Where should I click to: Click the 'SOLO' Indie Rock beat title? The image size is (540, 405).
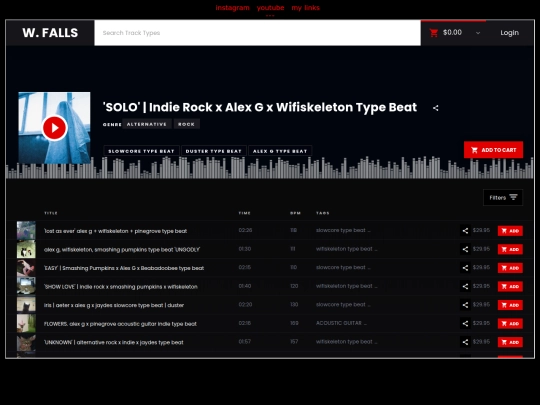click(260, 107)
